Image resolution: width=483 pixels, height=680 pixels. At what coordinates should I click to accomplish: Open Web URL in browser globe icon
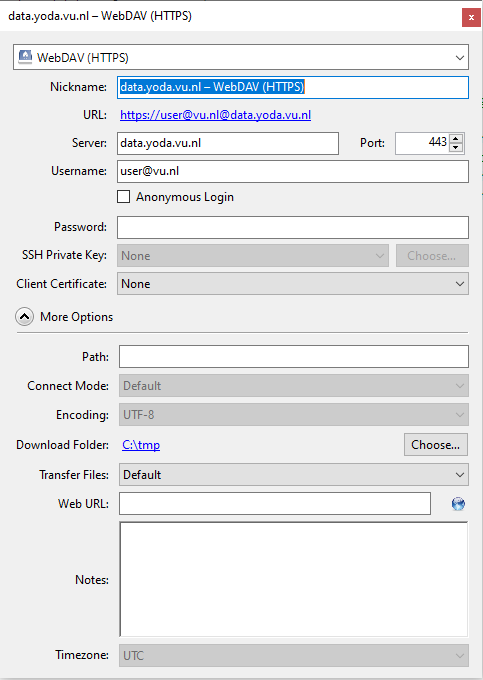click(x=458, y=504)
